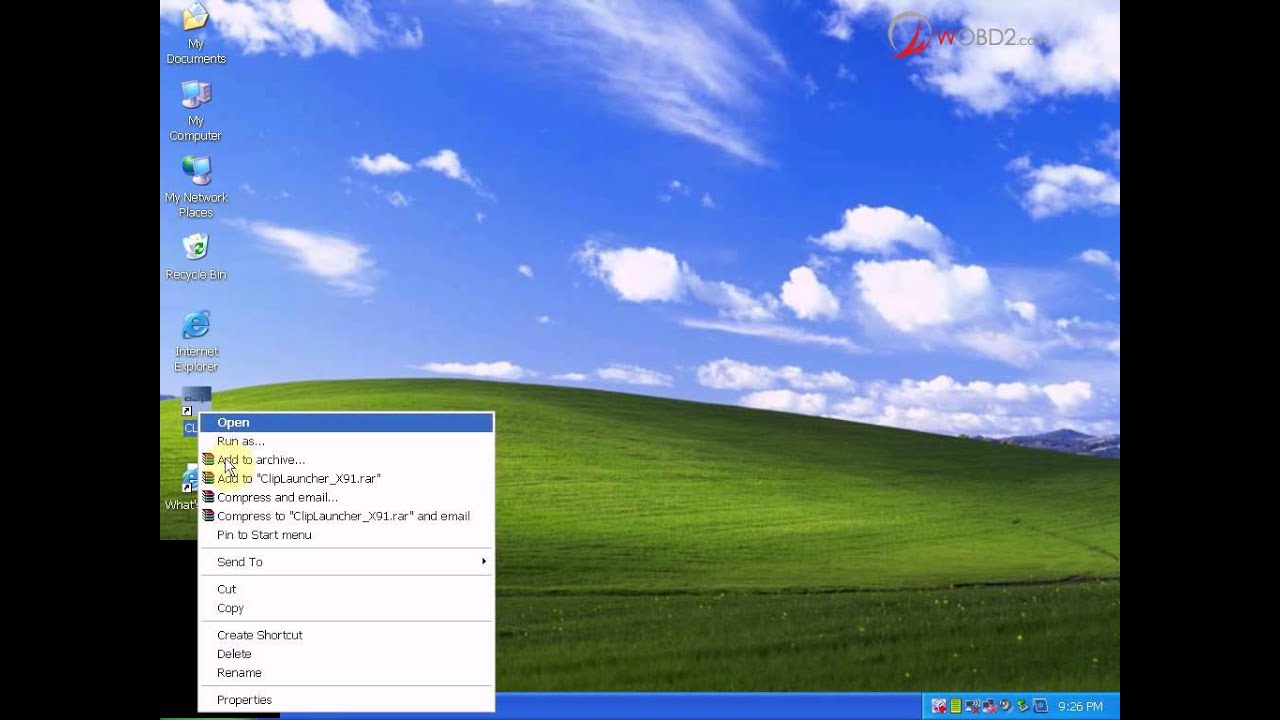The height and width of the screenshot is (720, 1280).
Task: Select the Recycle Bin desktop icon
Action: click(196, 257)
